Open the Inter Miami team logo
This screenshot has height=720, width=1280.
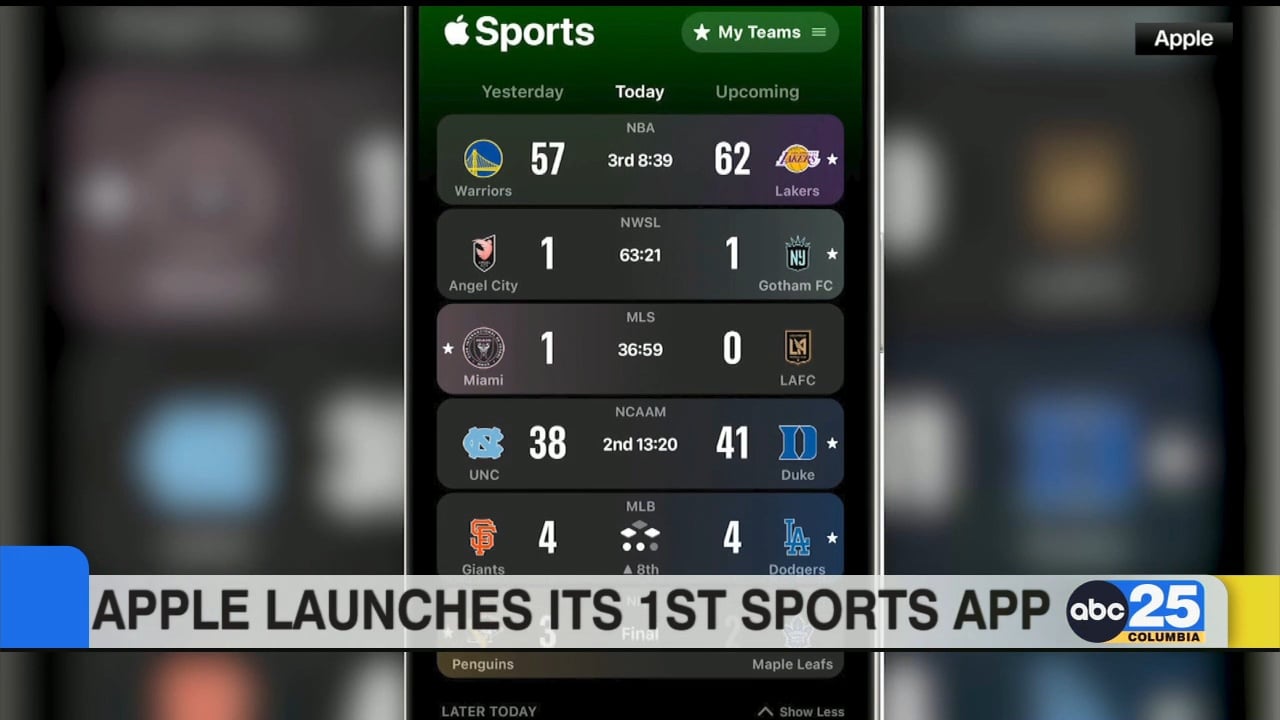(x=484, y=348)
